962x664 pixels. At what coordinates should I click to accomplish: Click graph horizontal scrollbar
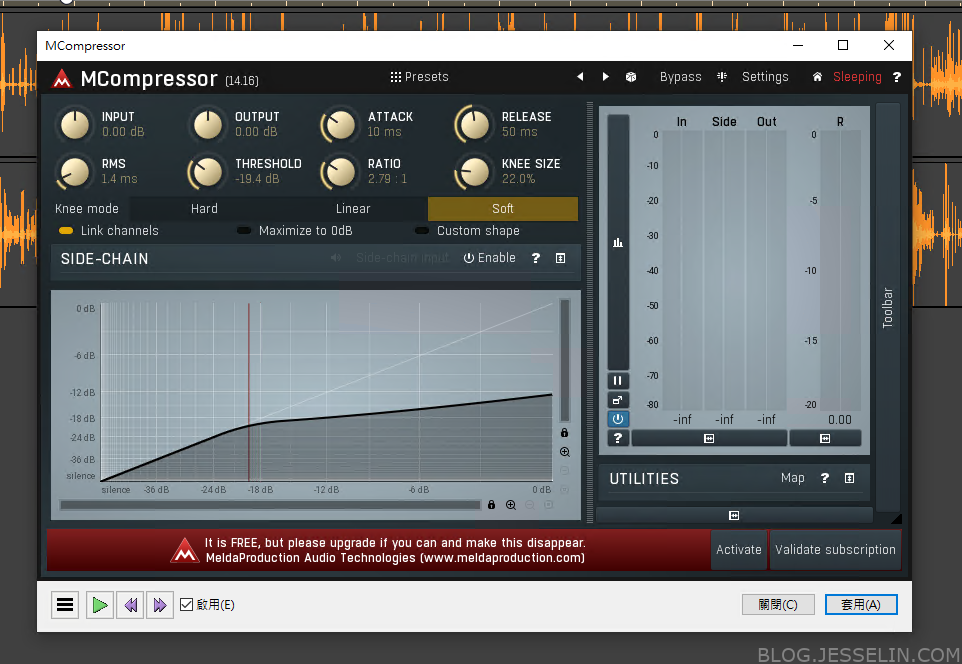pos(270,505)
